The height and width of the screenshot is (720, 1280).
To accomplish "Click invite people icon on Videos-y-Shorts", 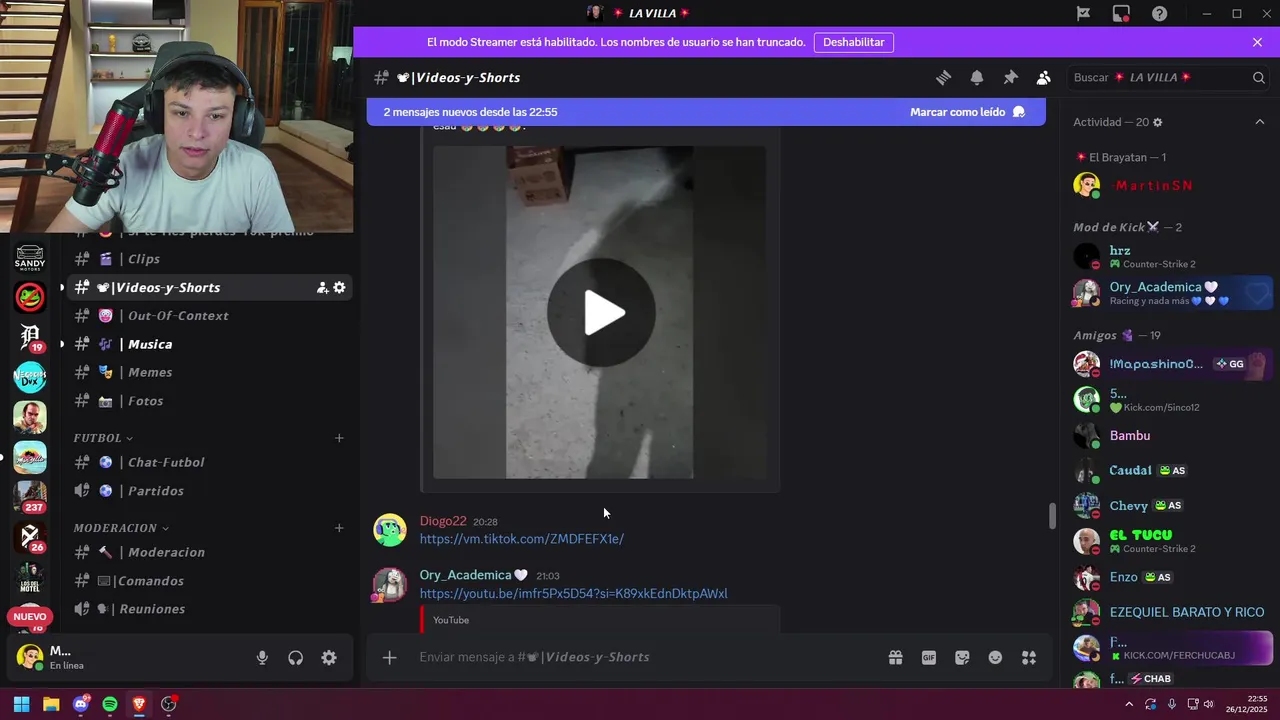I will [322, 287].
